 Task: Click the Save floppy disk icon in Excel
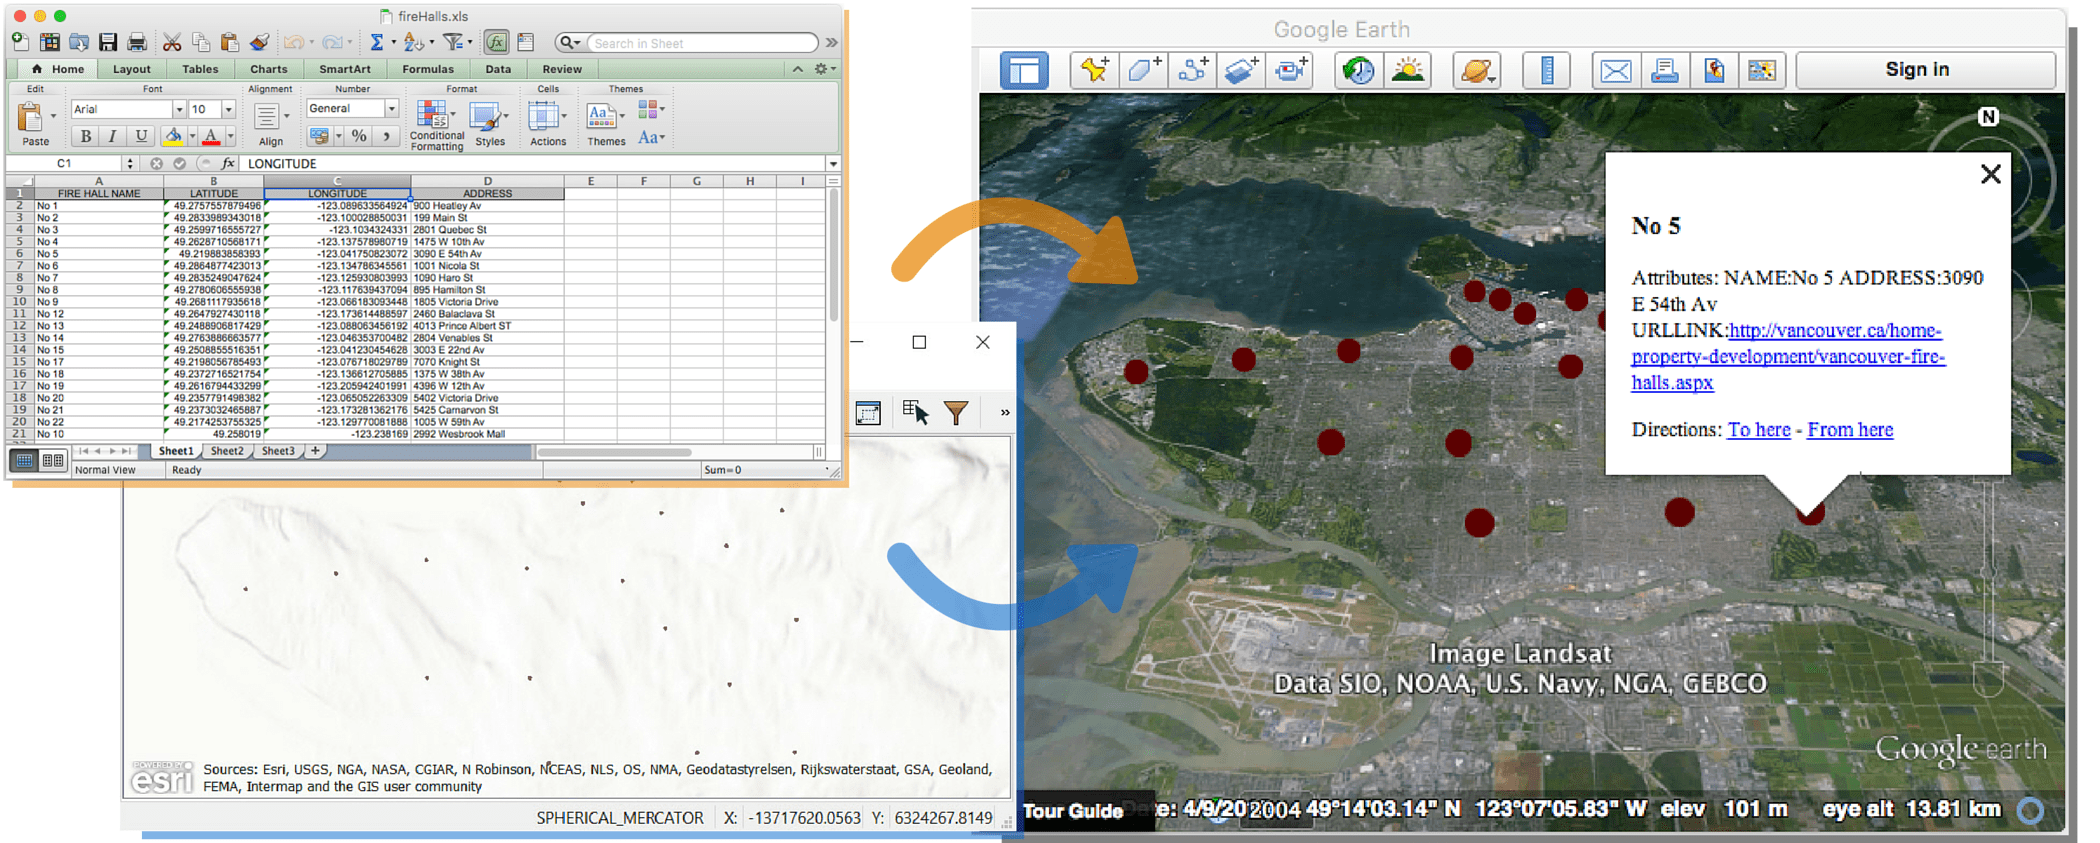(x=108, y=42)
